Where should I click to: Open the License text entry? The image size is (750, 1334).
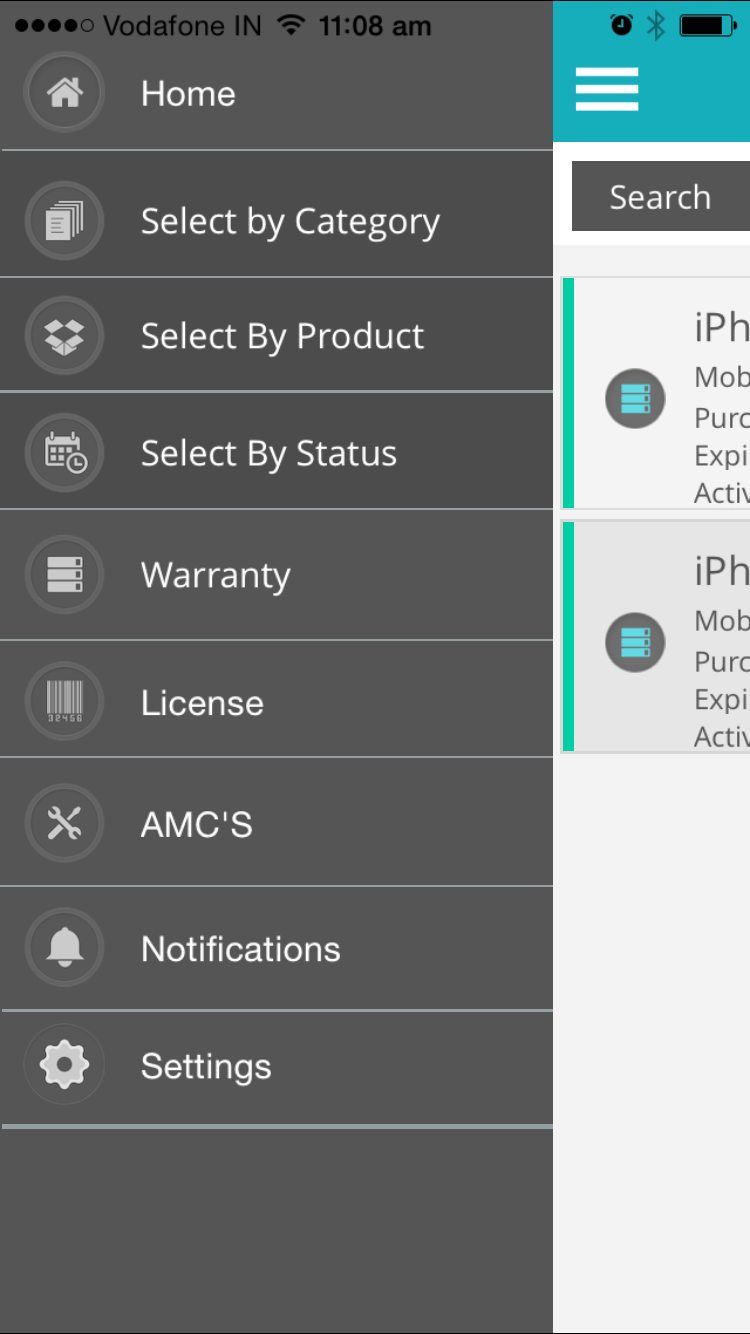pyautogui.click(x=202, y=703)
